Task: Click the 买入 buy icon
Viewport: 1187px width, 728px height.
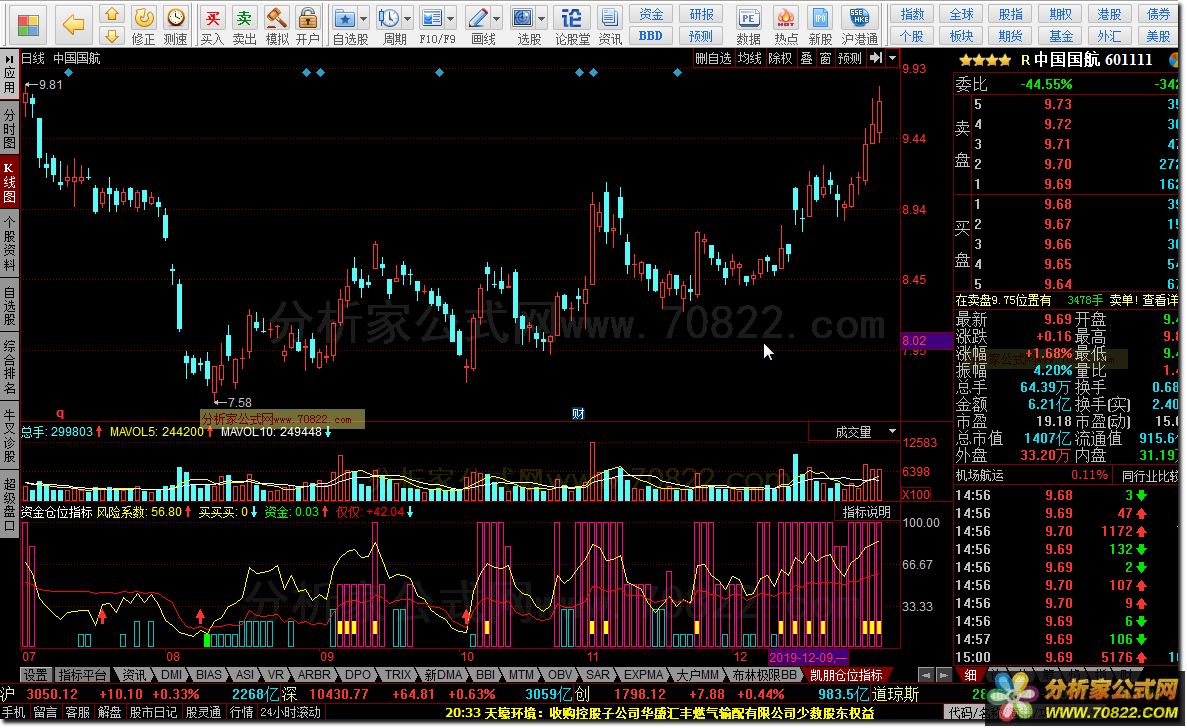Action: click(x=213, y=26)
